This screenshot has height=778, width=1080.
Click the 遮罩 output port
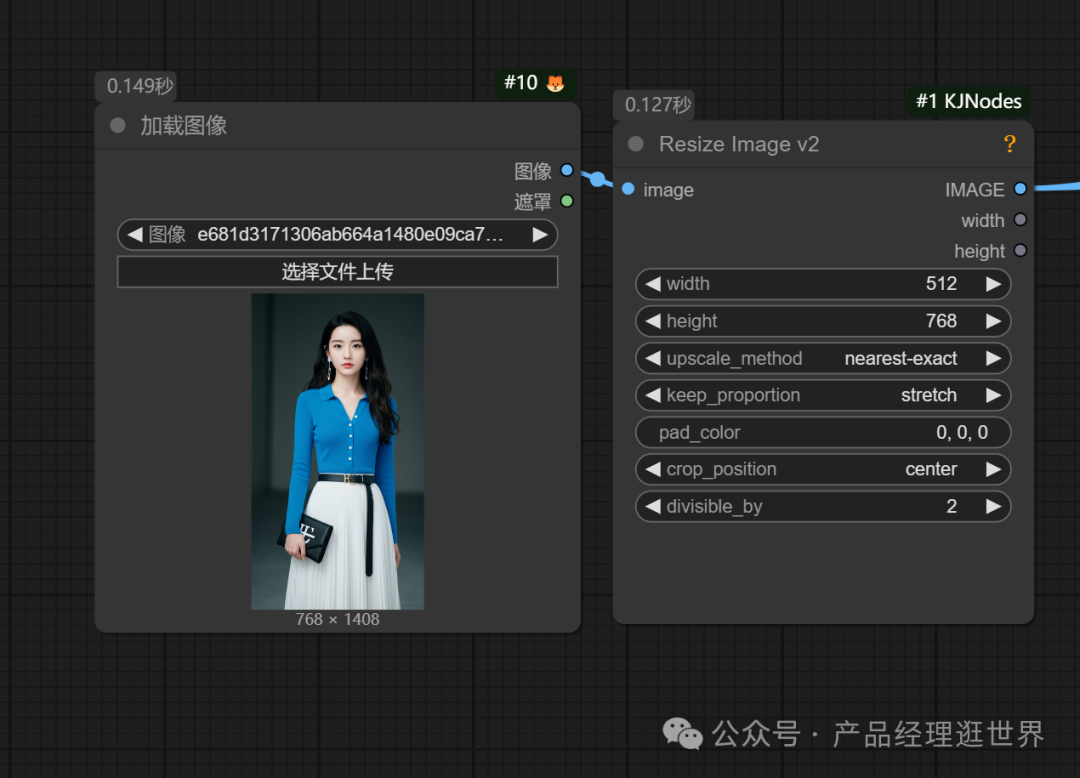click(x=567, y=201)
